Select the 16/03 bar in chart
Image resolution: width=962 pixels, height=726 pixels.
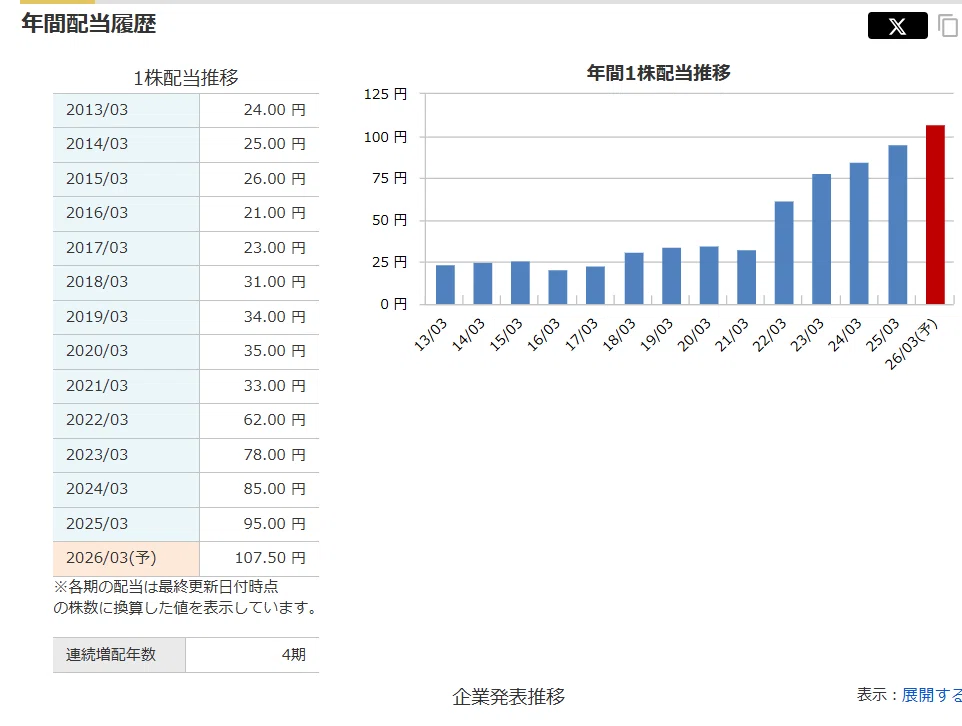coord(558,287)
